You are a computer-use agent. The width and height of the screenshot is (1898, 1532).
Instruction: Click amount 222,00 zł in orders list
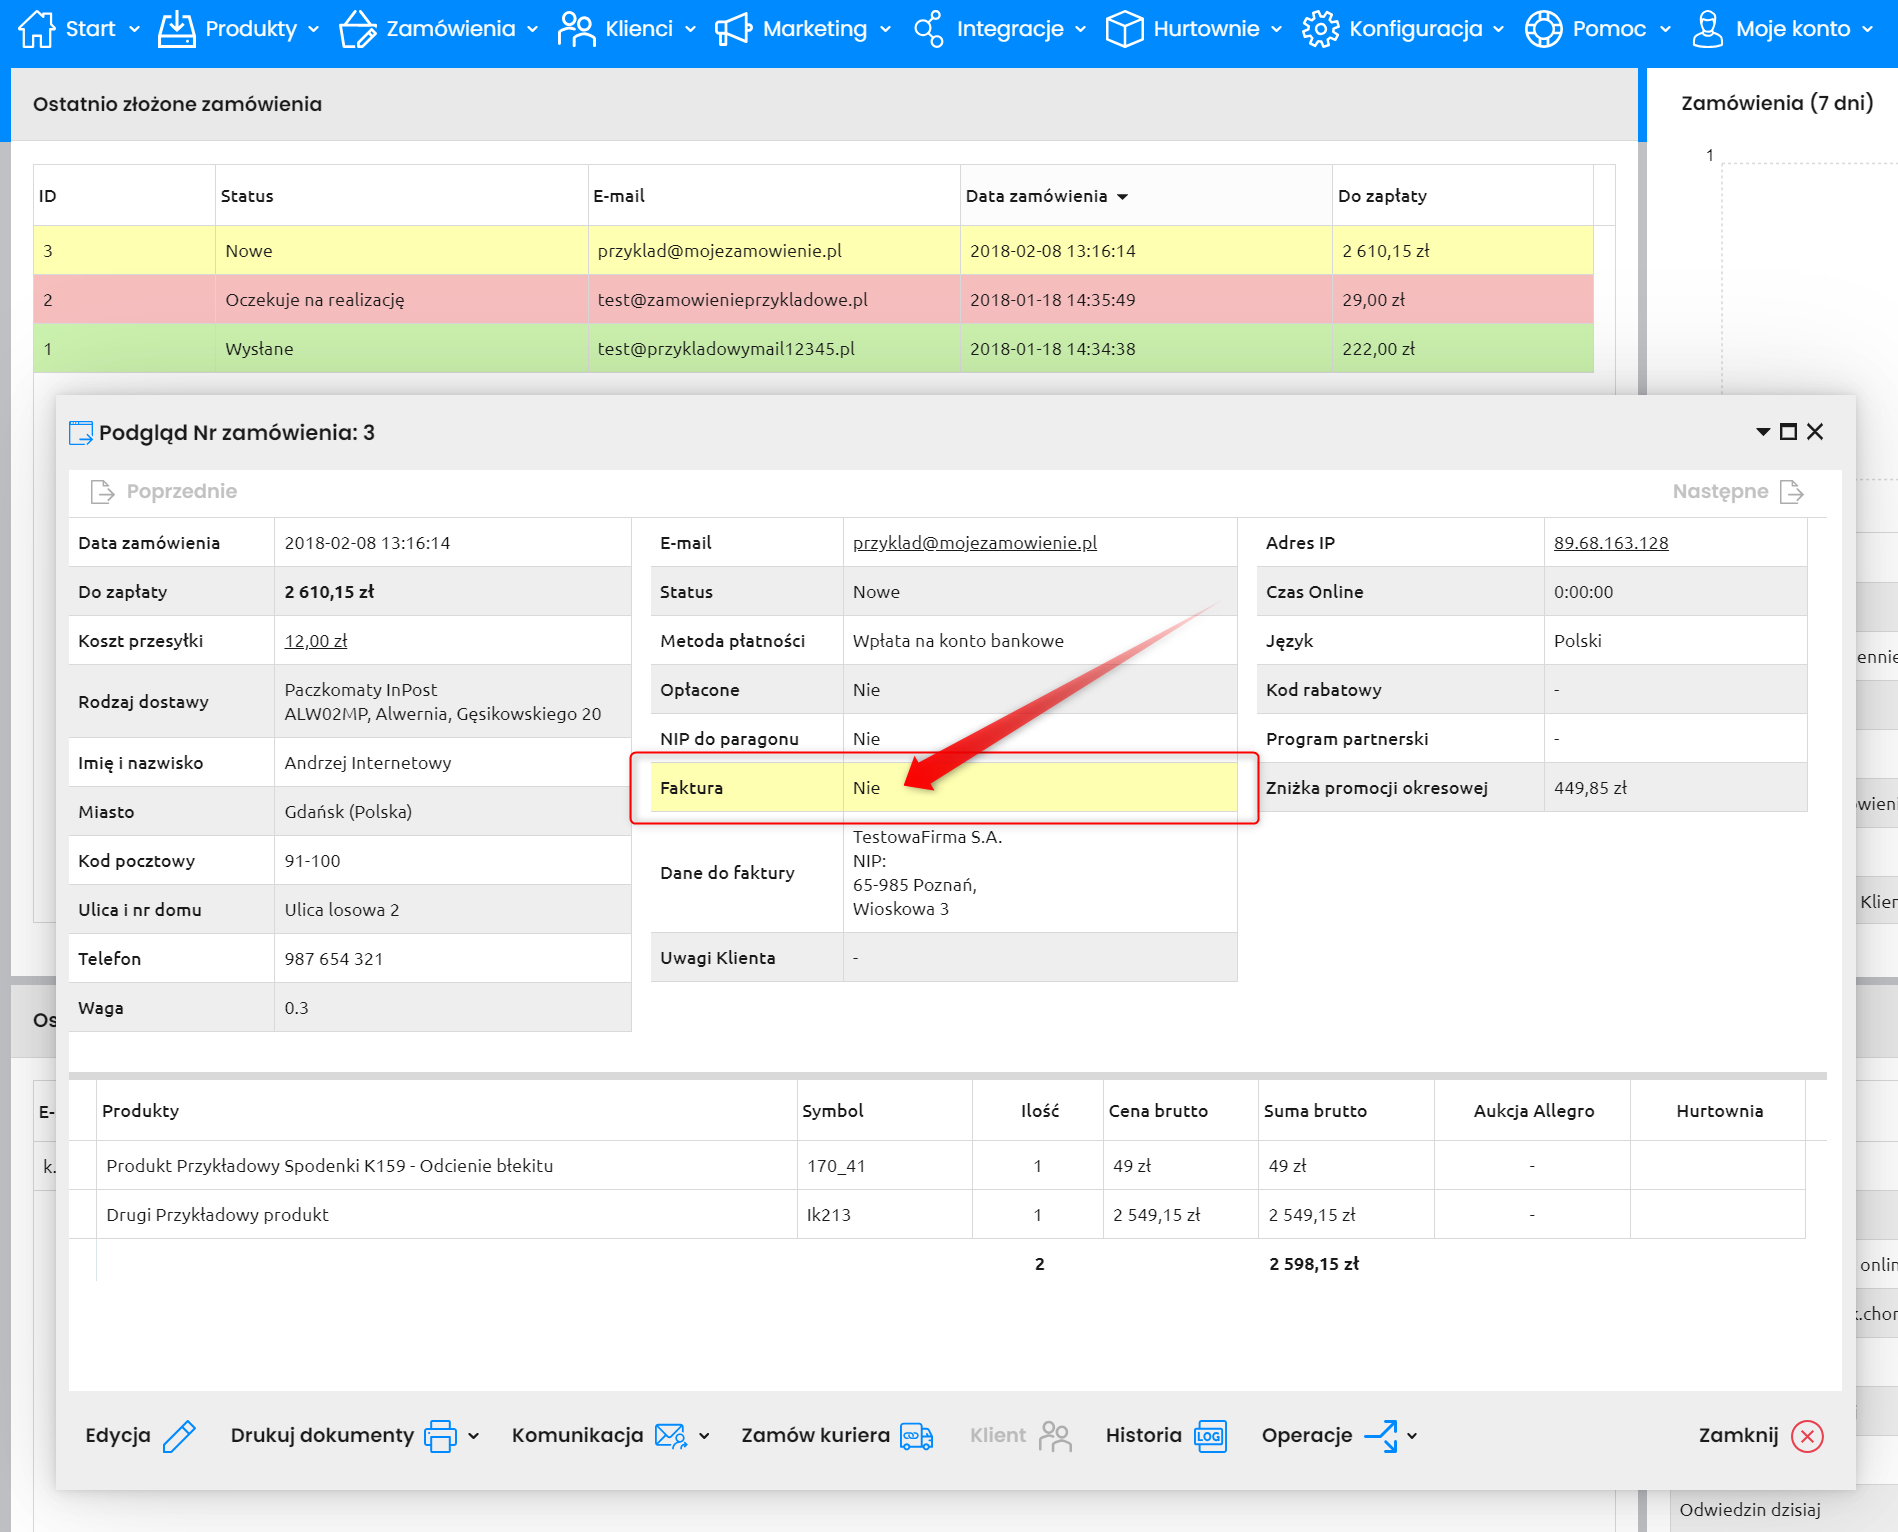[x=1378, y=349]
